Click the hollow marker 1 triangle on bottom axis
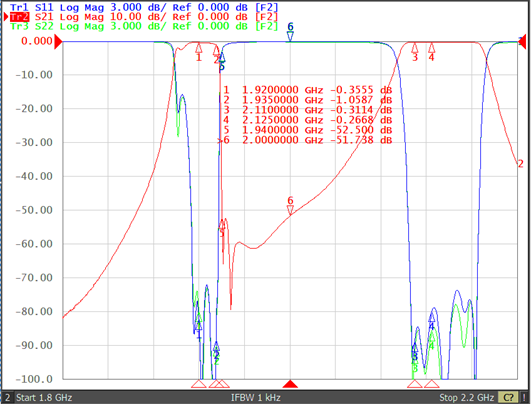 click(x=198, y=384)
